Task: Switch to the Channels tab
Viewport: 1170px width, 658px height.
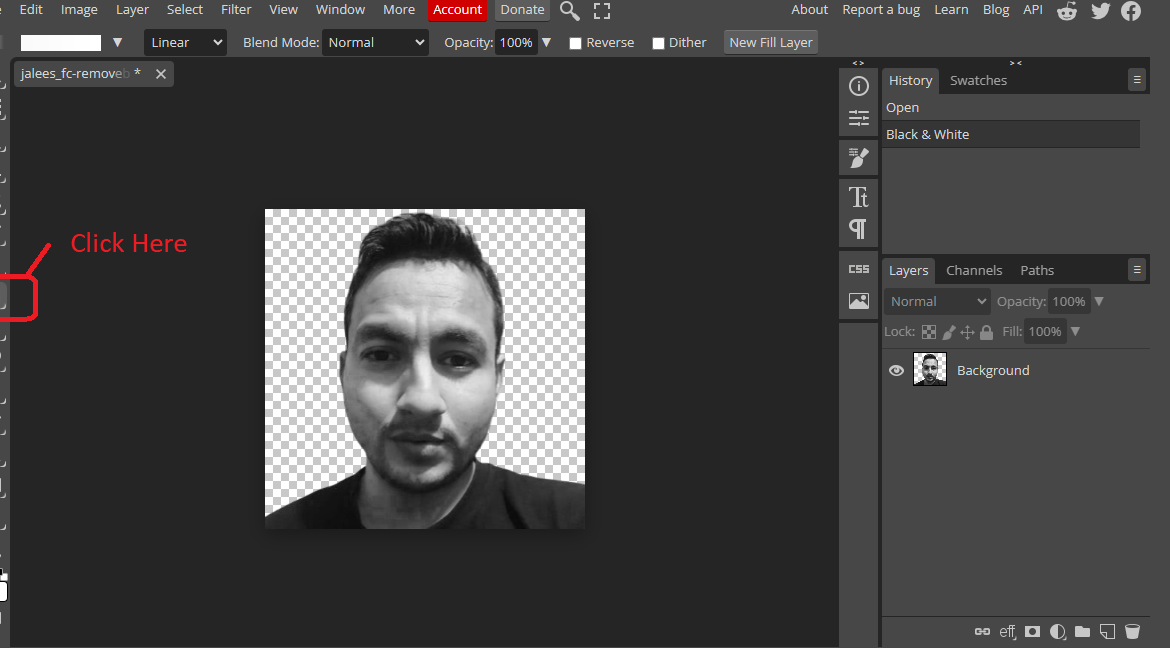Action: tap(974, 270)
